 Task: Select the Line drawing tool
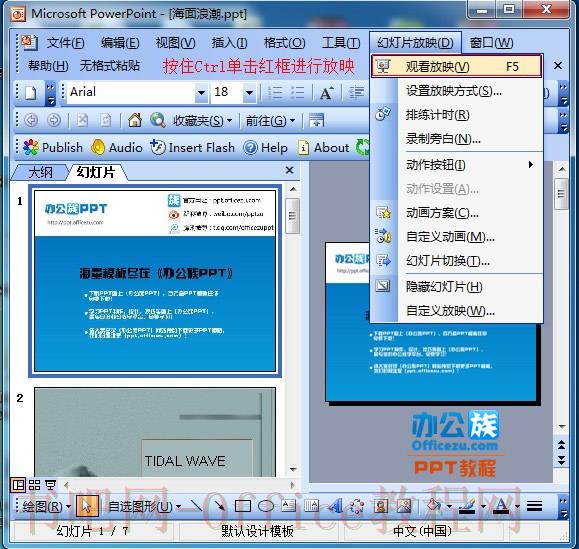196,505
